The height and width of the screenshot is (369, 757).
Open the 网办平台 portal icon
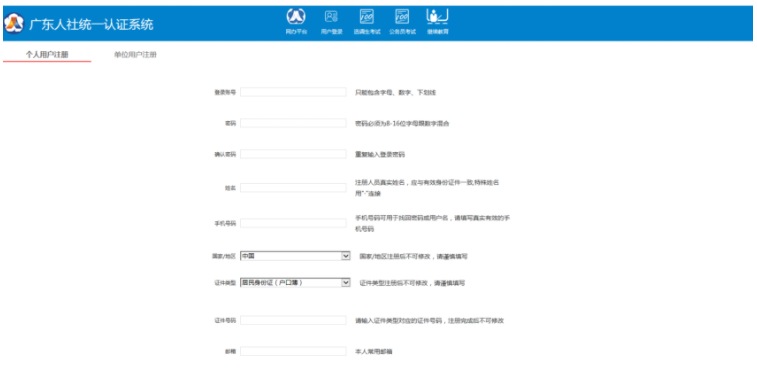point(296,22)
